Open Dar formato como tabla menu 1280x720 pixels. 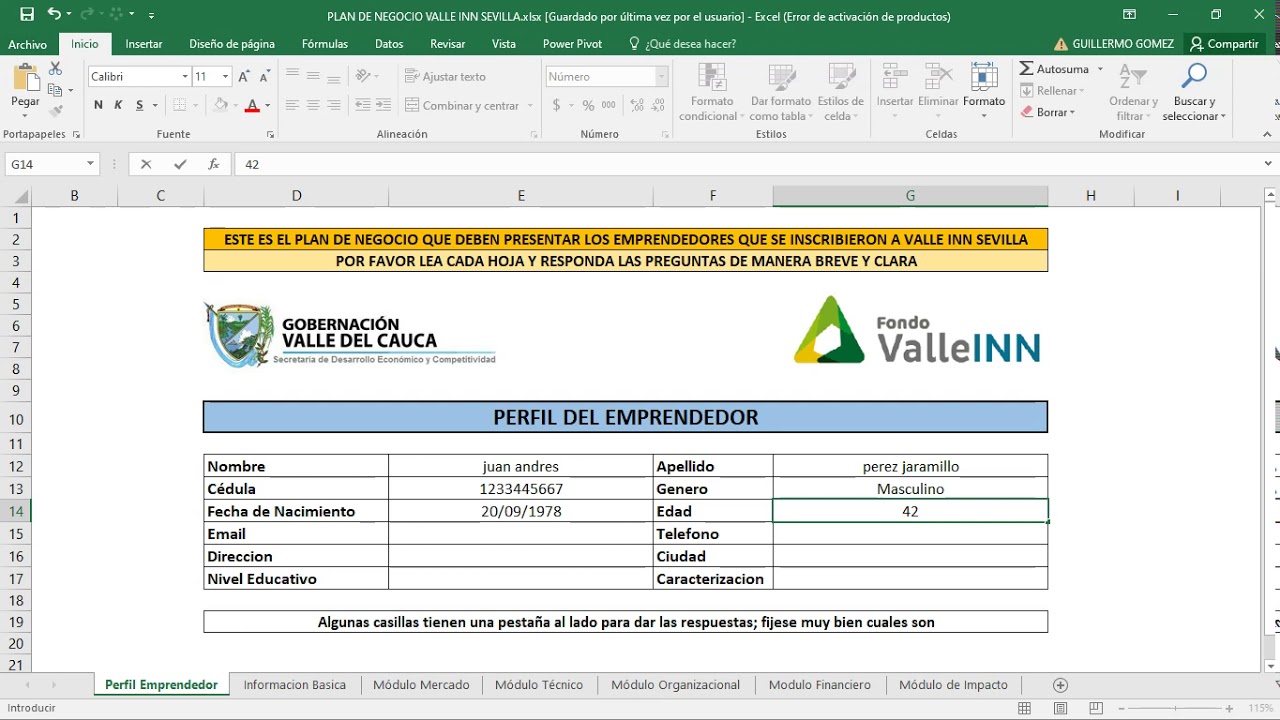(x=781, y=93)
